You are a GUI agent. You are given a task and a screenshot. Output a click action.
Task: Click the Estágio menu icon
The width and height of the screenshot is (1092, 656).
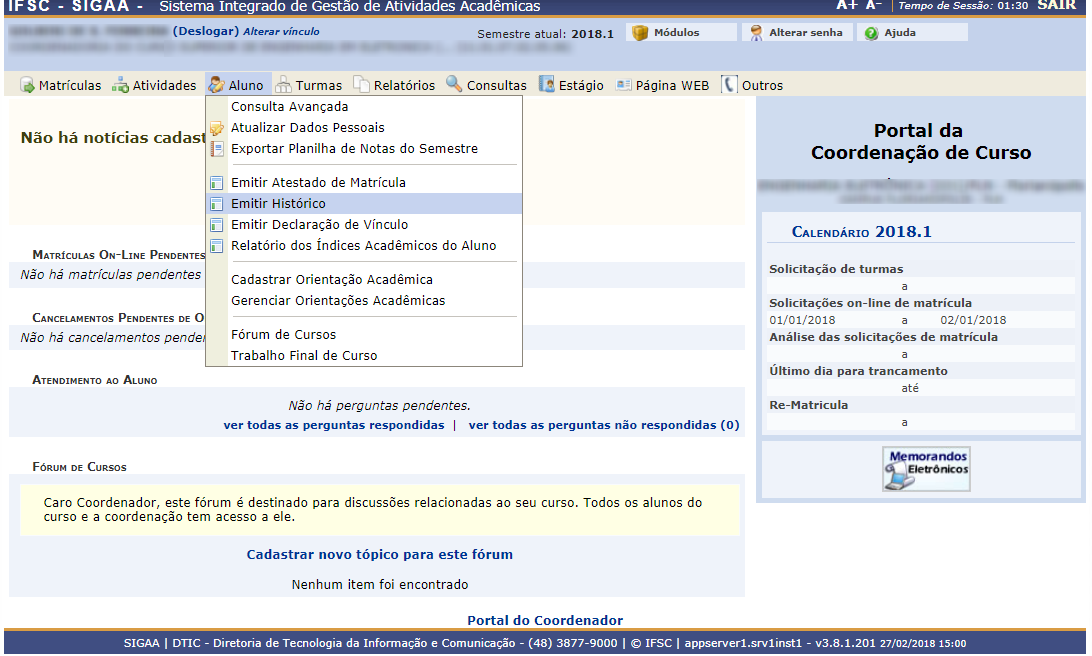(547, 84)
